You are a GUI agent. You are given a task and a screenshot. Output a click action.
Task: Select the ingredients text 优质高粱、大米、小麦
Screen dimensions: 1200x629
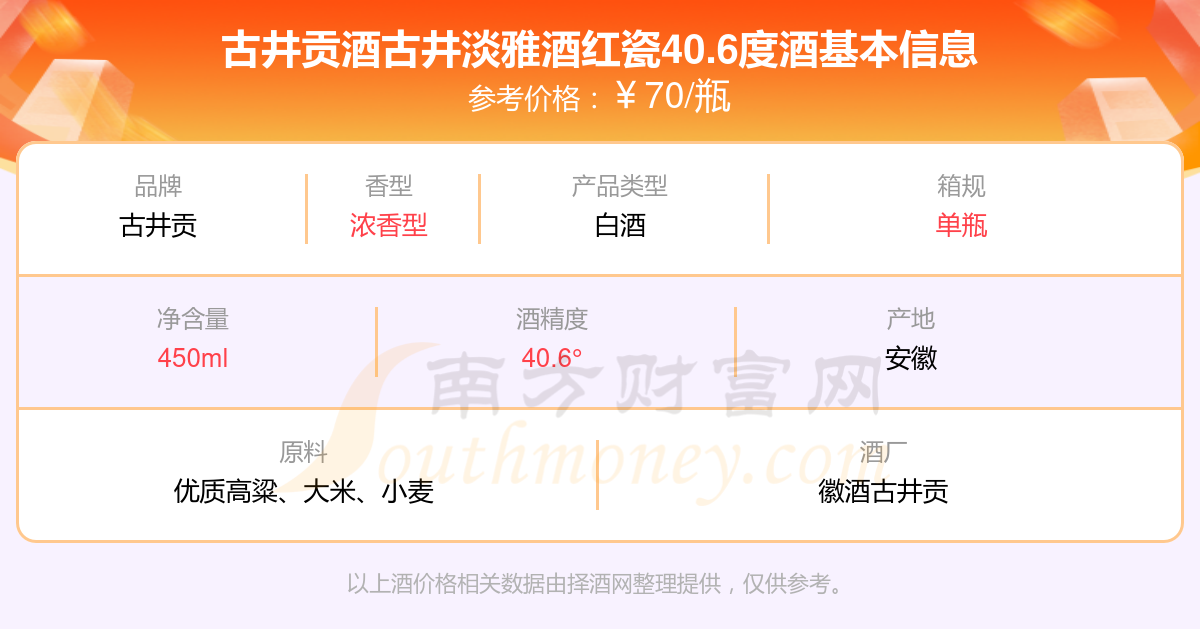303,491
